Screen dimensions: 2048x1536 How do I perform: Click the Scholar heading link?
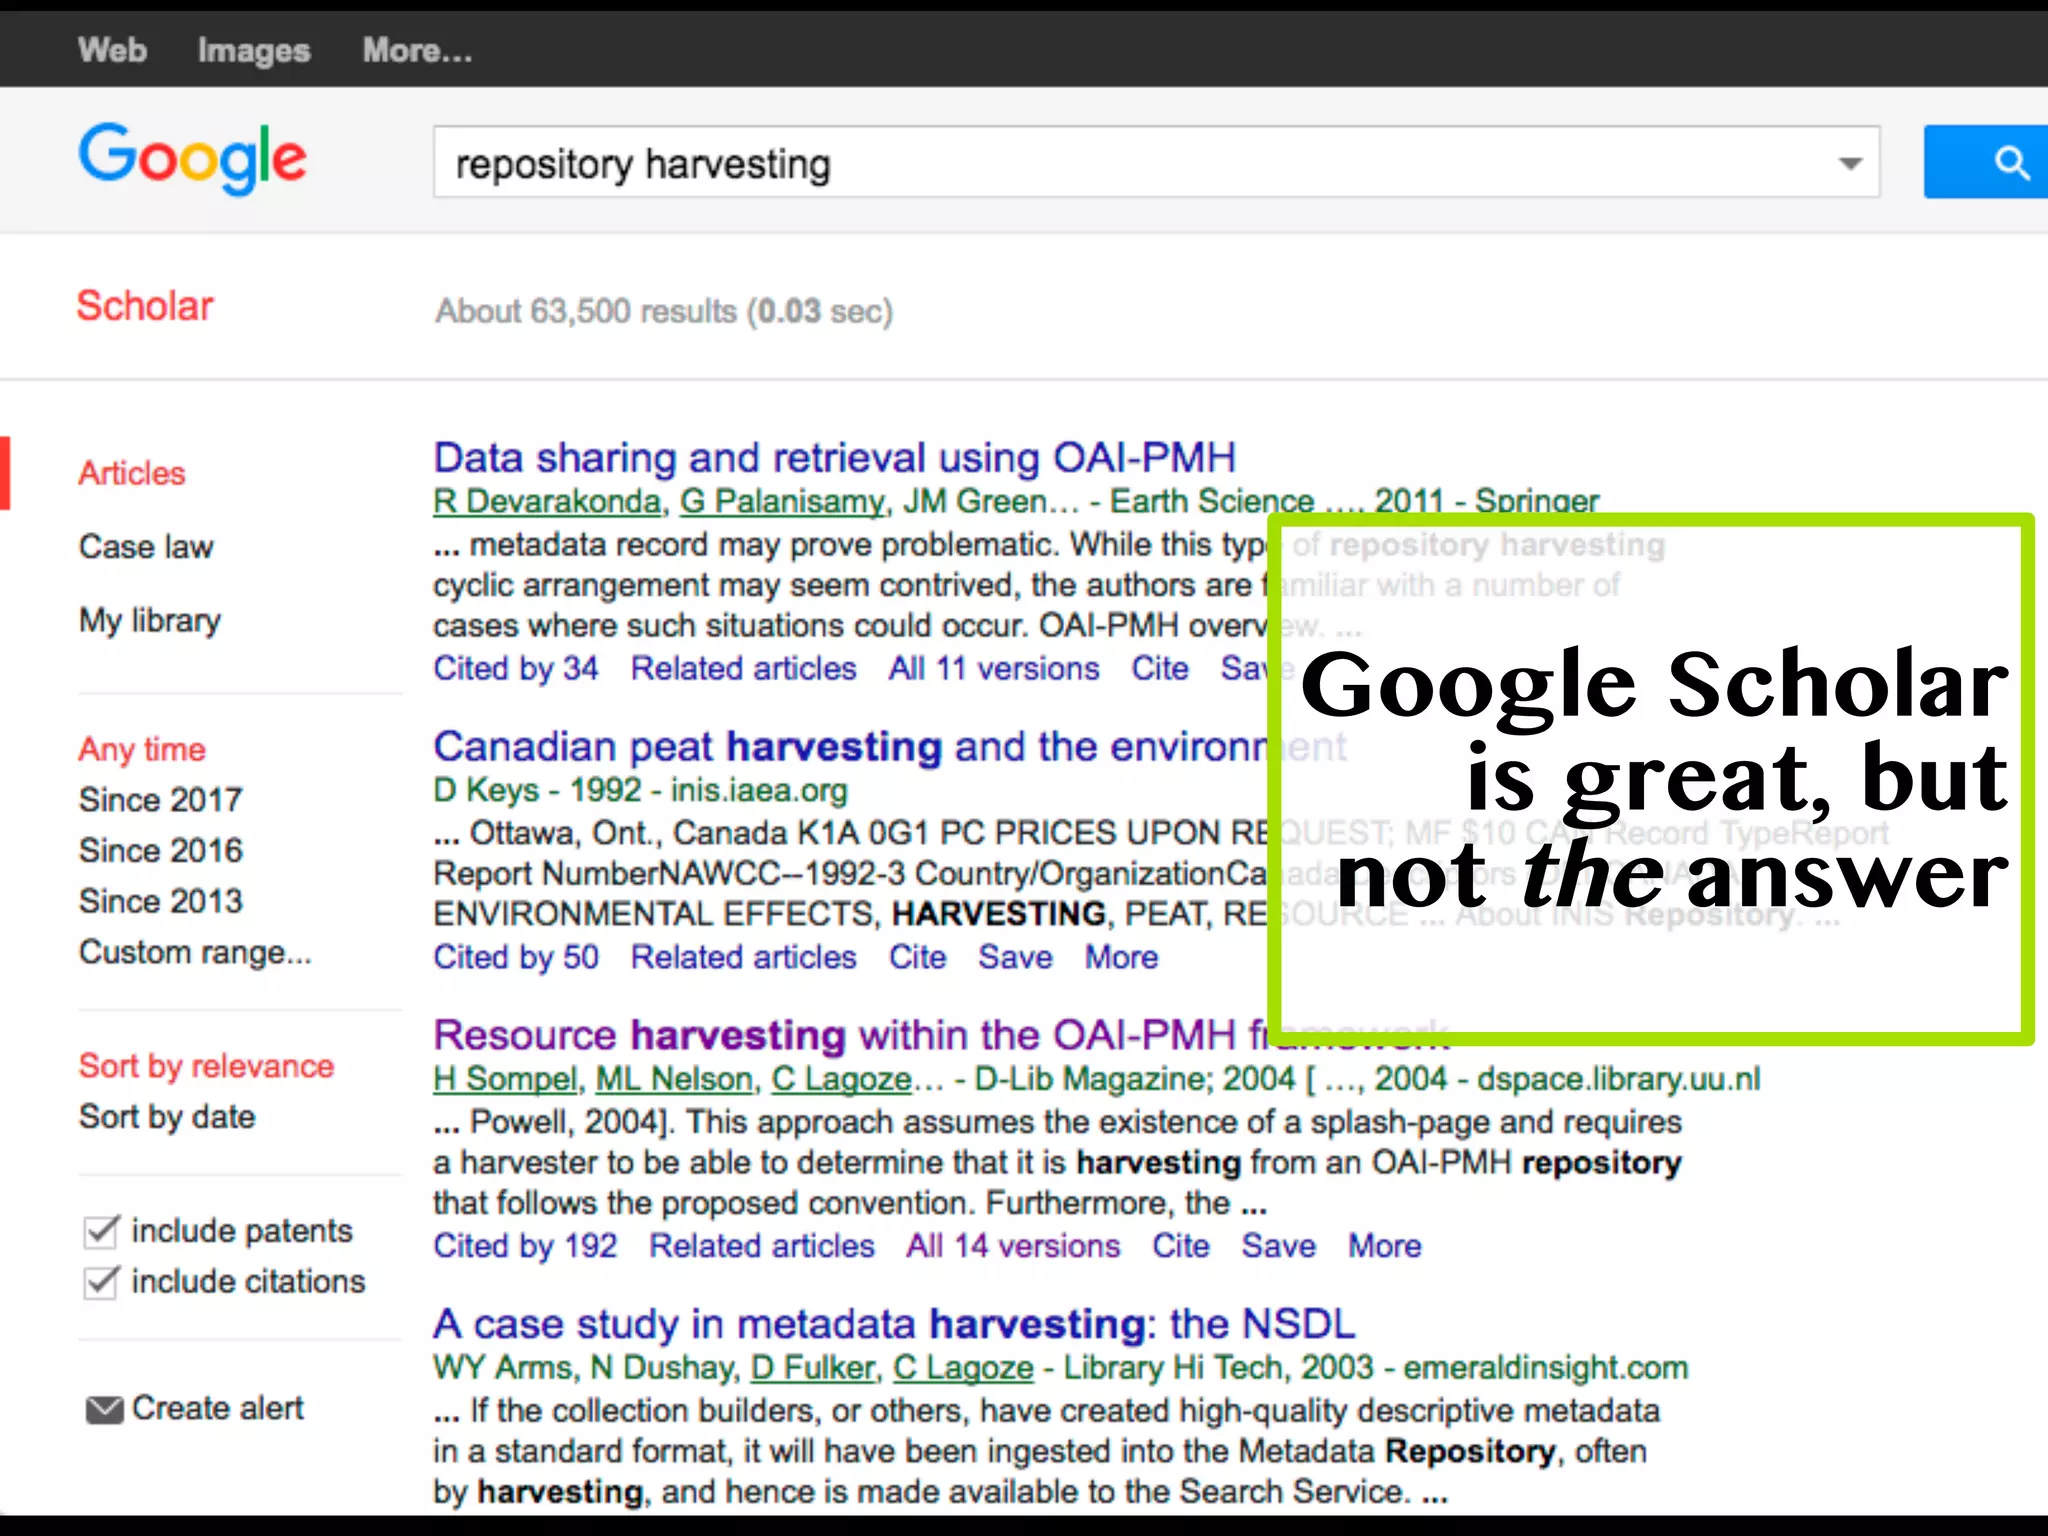[x=145, y=306]
